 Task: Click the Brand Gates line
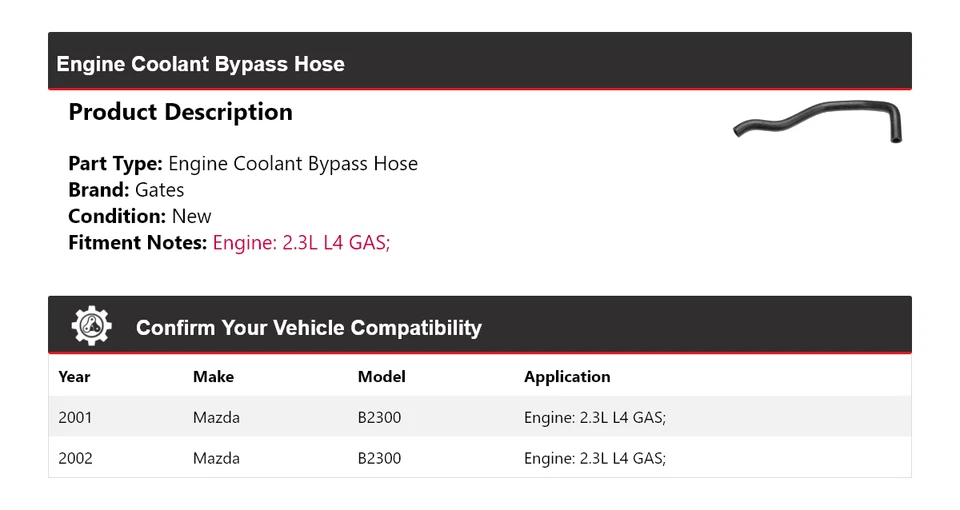[x=126, y=190]
